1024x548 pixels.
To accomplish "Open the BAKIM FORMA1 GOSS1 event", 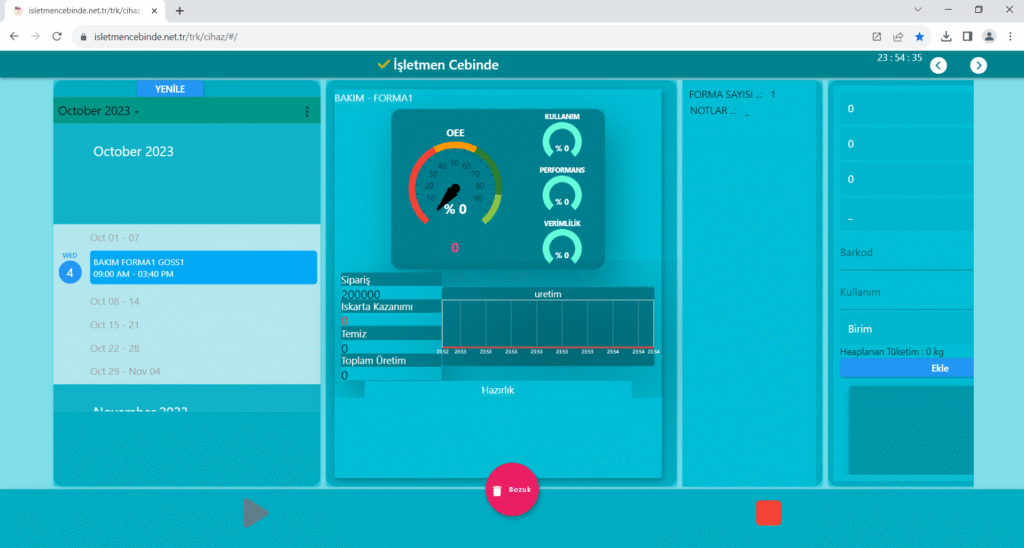I will [203, 268].
